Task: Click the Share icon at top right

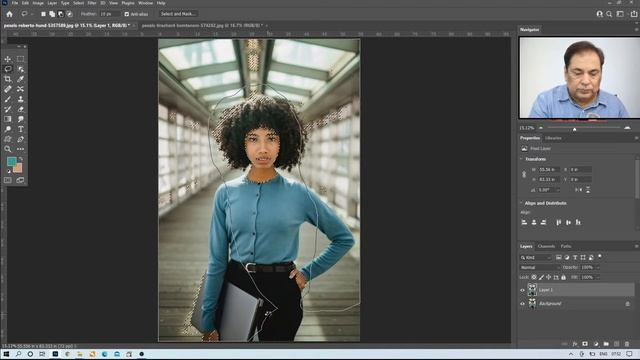Action: [x=633, y=14]
